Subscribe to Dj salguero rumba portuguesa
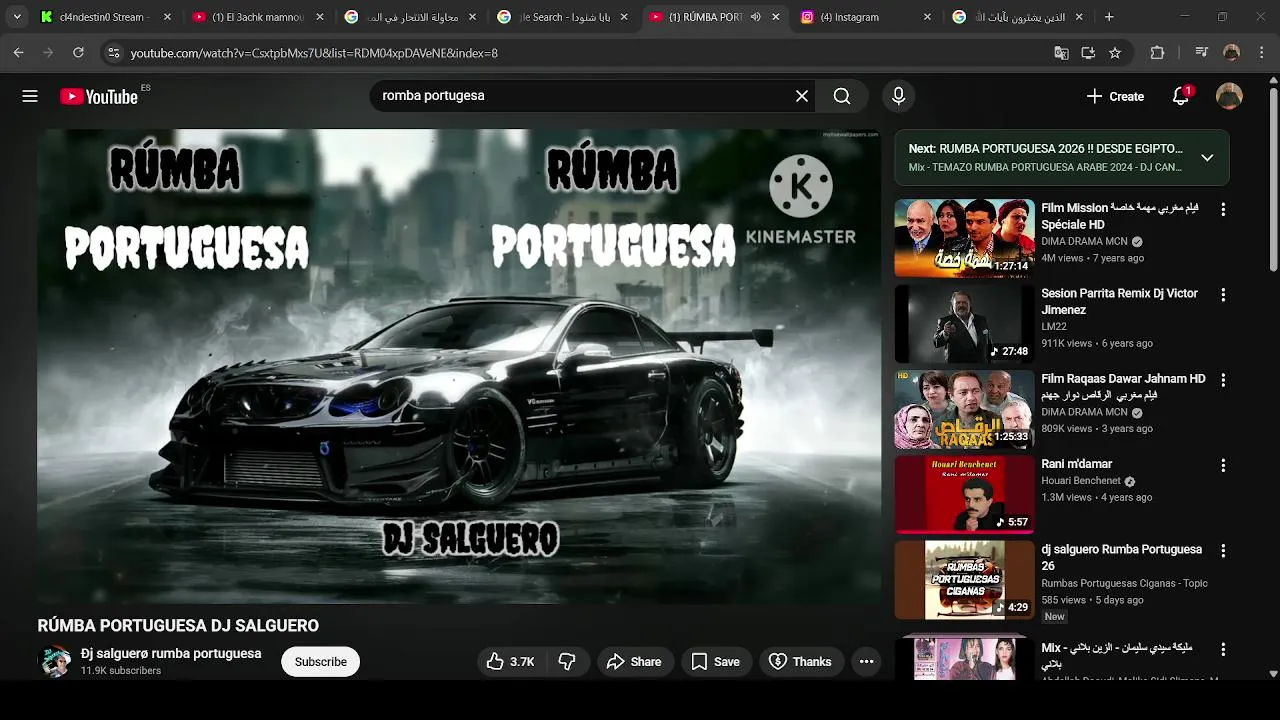 click(x=320, y=661)
